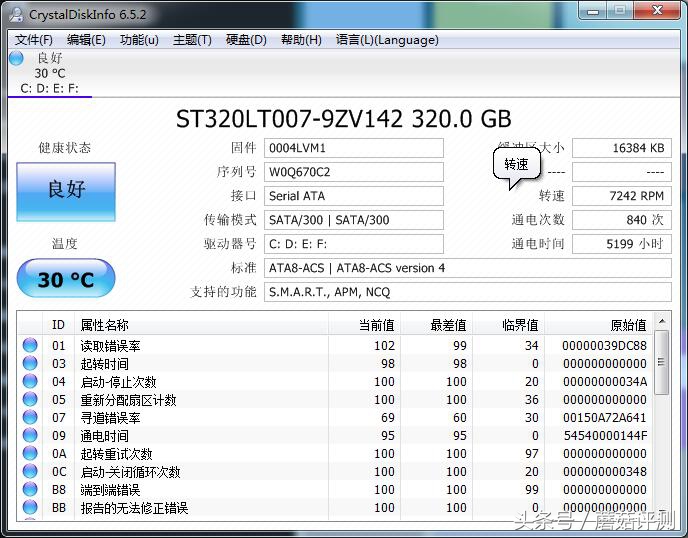
Task: Maximize the CrystalDiskInfo window
Action: point(620,11)
